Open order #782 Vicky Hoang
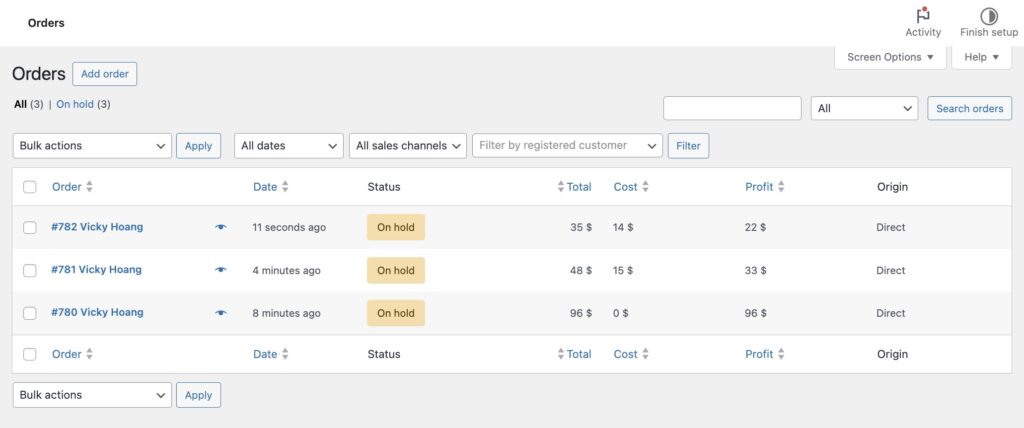The height and width of the screenshot is (428, 1024). (97, 227)
